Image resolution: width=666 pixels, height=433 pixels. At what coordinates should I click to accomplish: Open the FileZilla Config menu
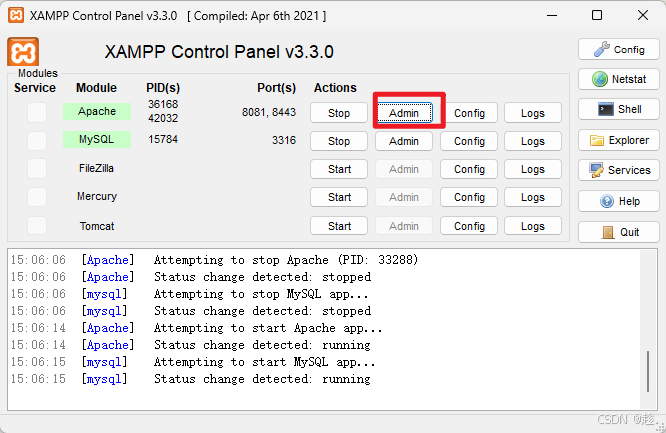(x=469, y=169)
